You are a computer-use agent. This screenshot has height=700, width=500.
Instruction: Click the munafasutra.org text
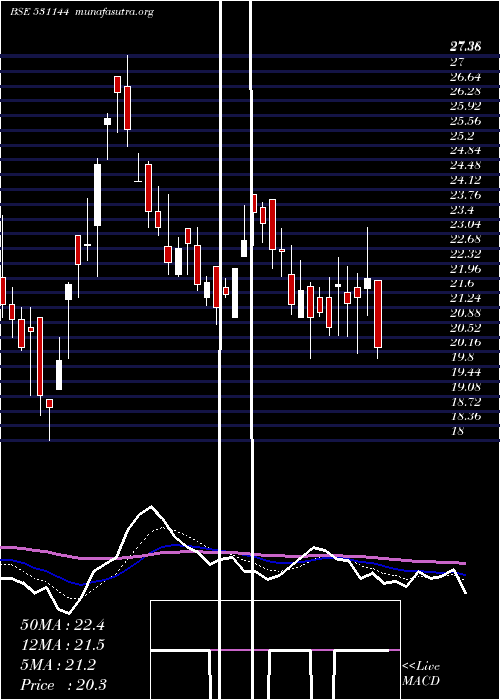pos(115,12)
